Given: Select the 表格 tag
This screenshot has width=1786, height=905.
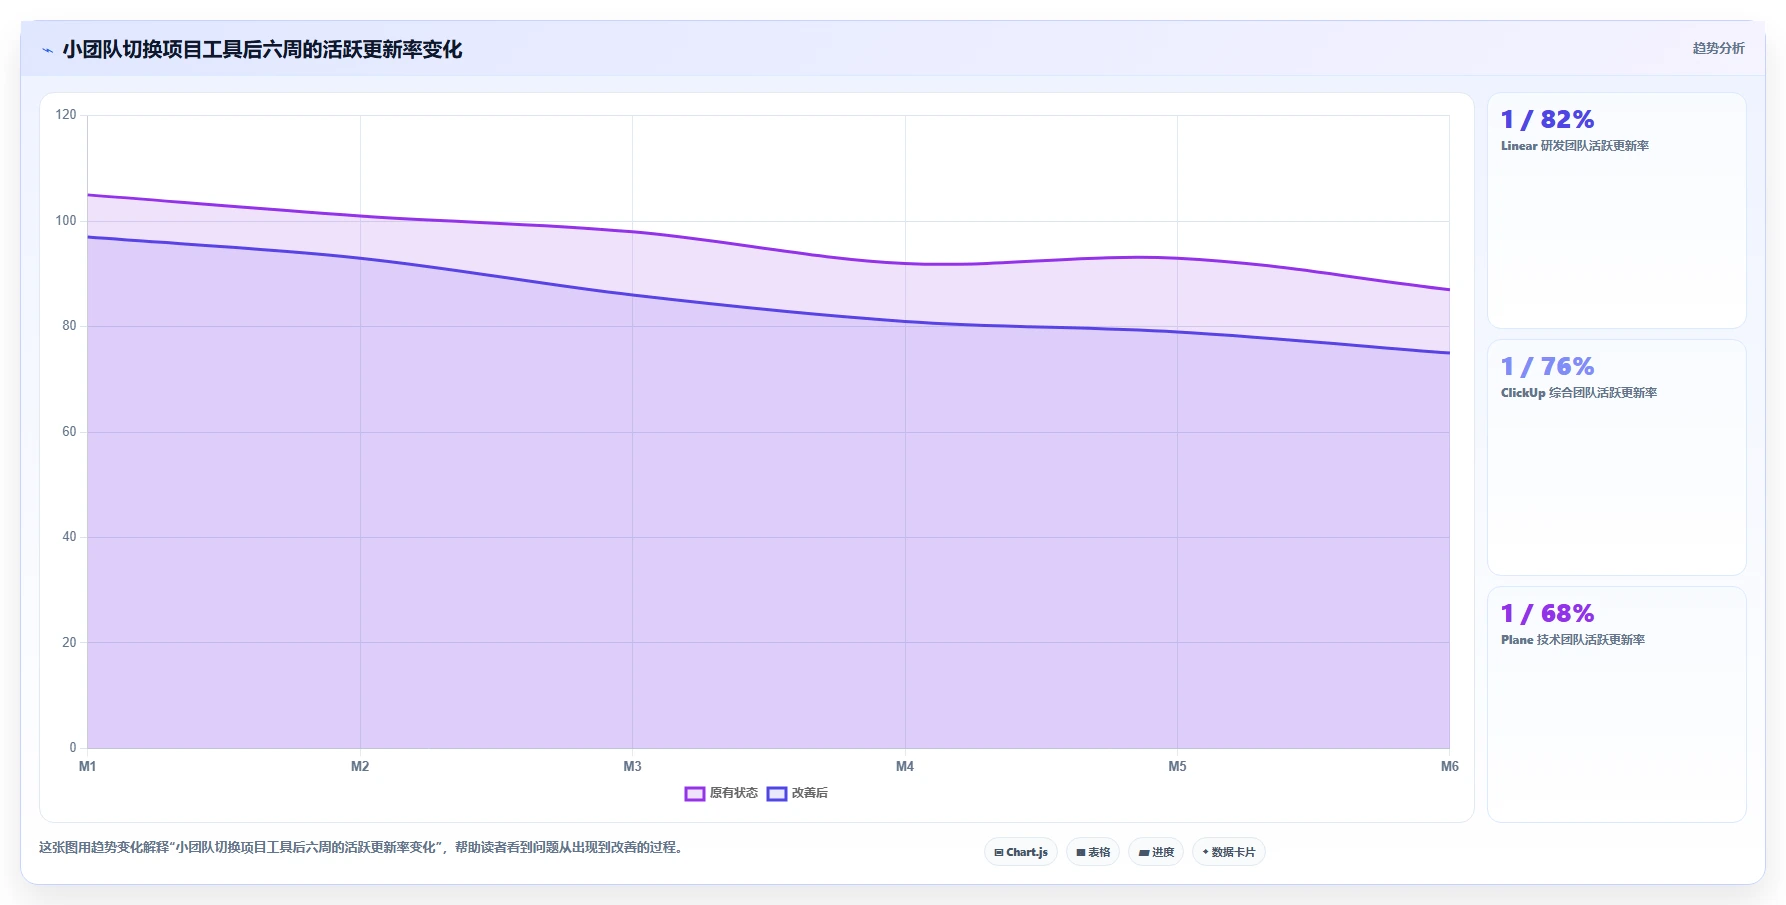Looking at the screenshot, I should (x=1093, y=852).
